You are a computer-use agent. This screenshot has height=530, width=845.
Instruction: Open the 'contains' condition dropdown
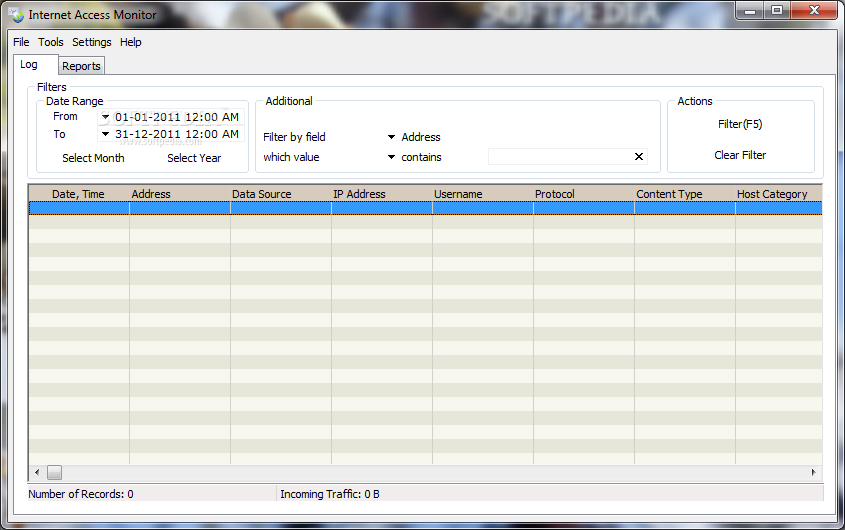[x=392, y=157]
